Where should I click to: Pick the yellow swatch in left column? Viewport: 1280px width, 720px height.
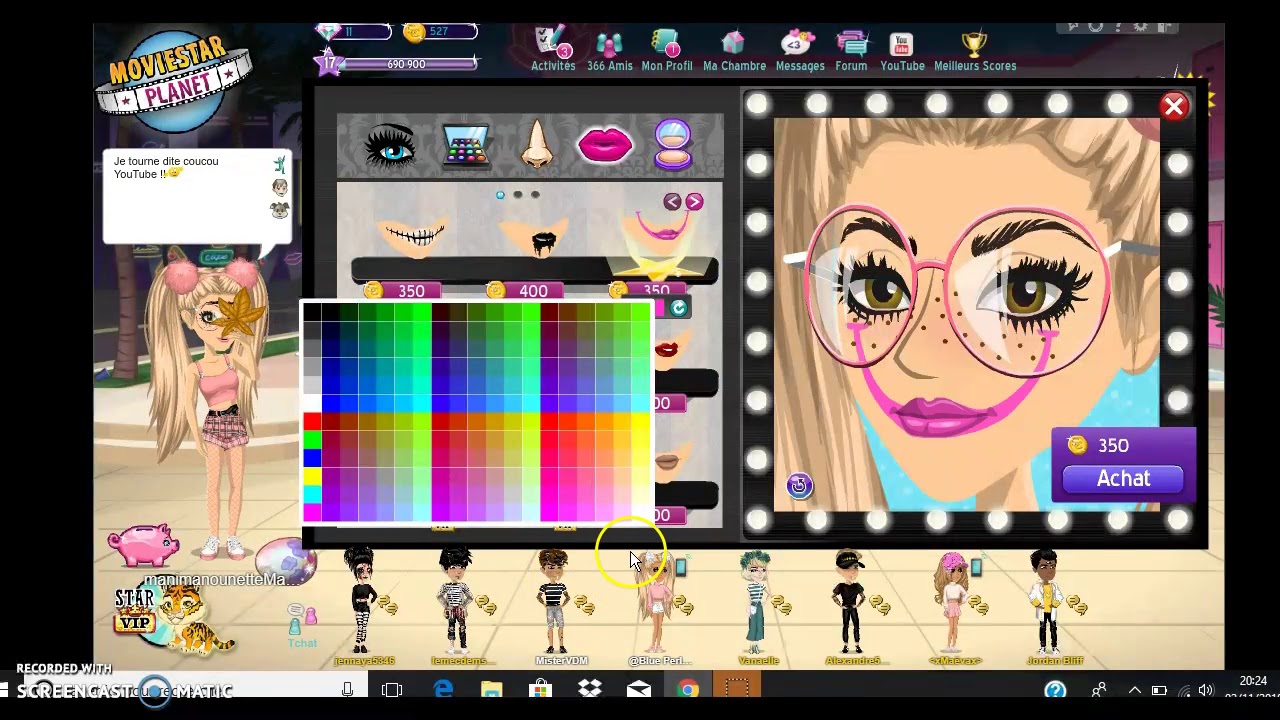(312, 477)
